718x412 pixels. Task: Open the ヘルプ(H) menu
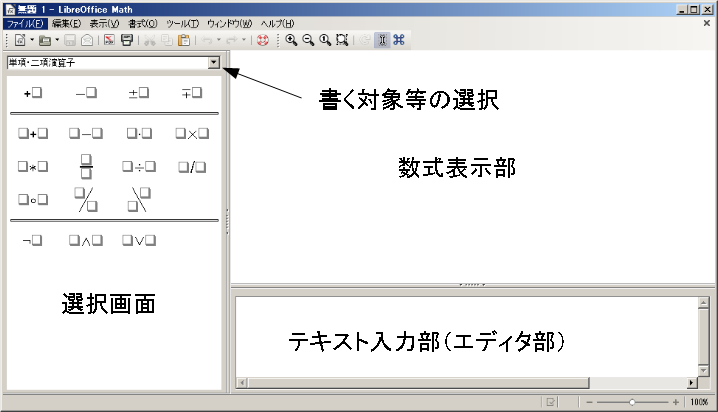(x=277, y=23)
